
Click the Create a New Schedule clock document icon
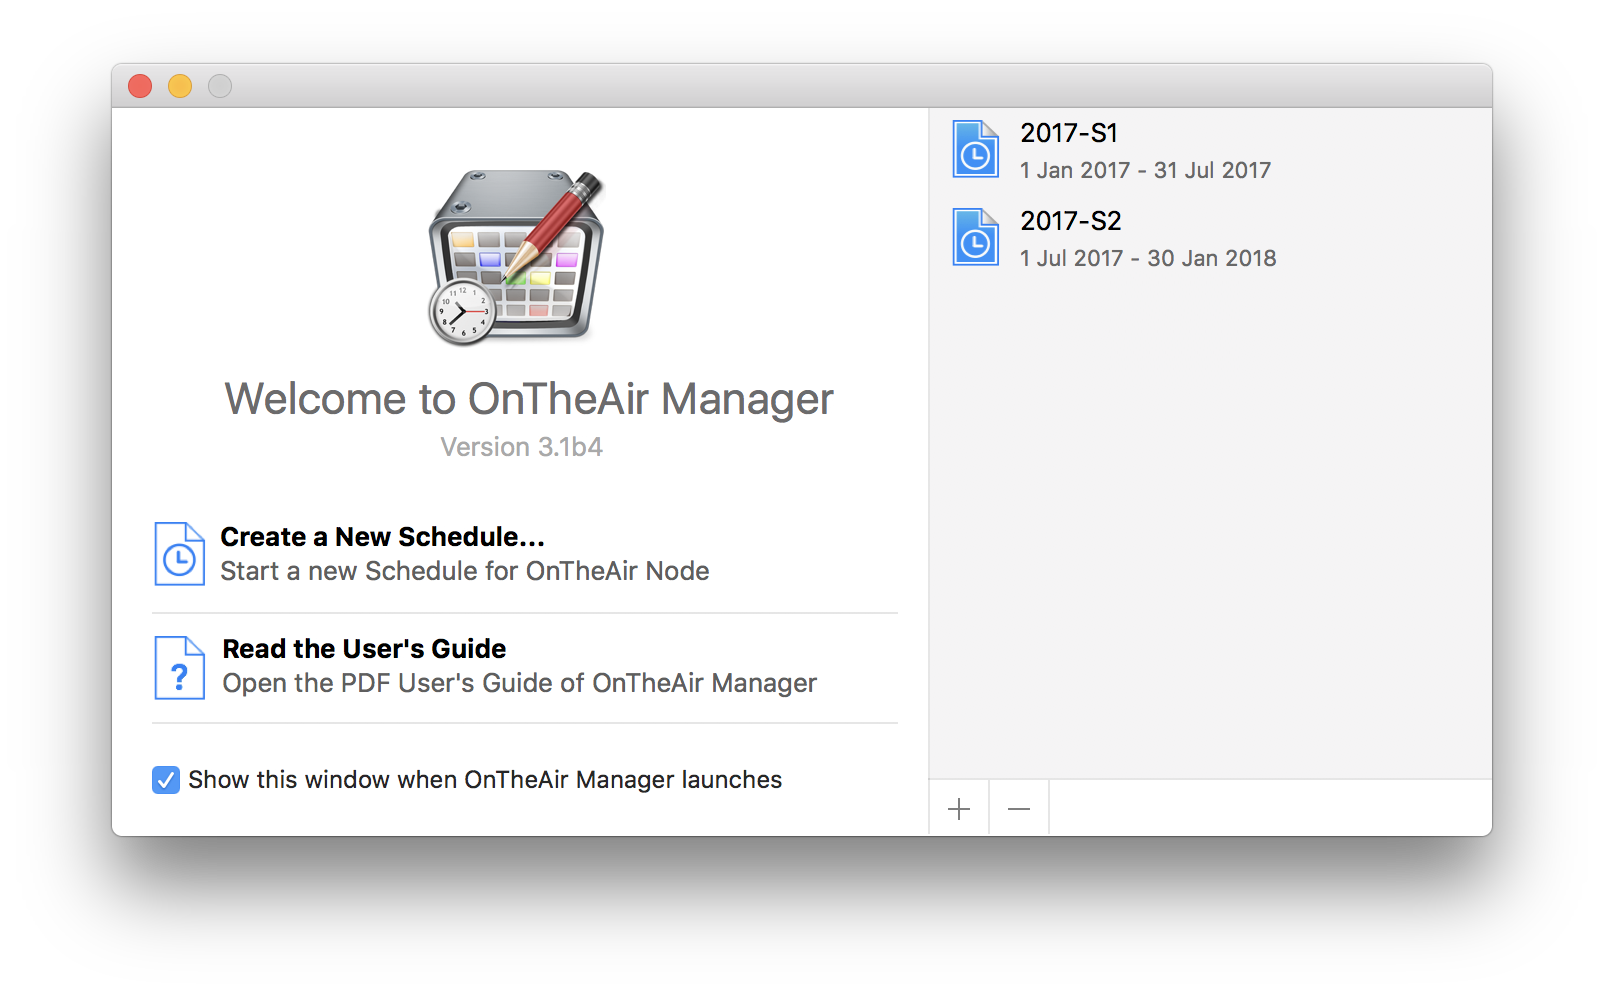180,554
